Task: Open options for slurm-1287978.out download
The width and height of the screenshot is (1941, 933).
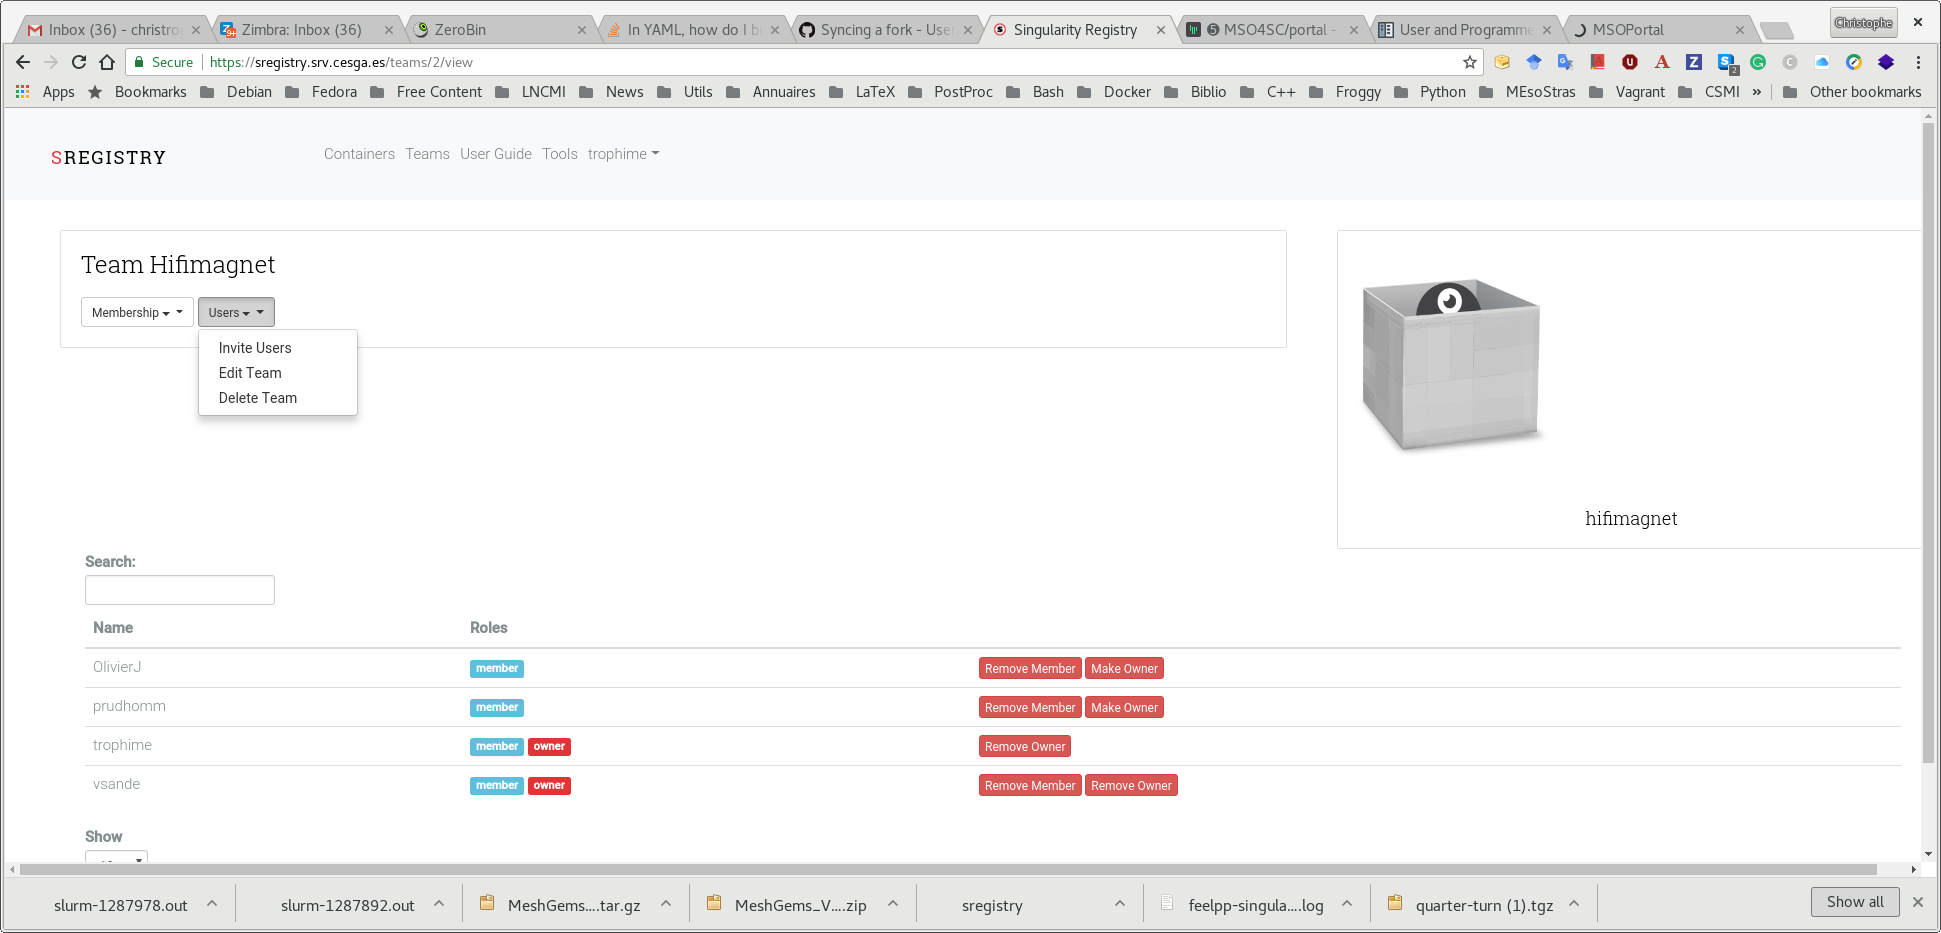Action: tap(212, 904)
